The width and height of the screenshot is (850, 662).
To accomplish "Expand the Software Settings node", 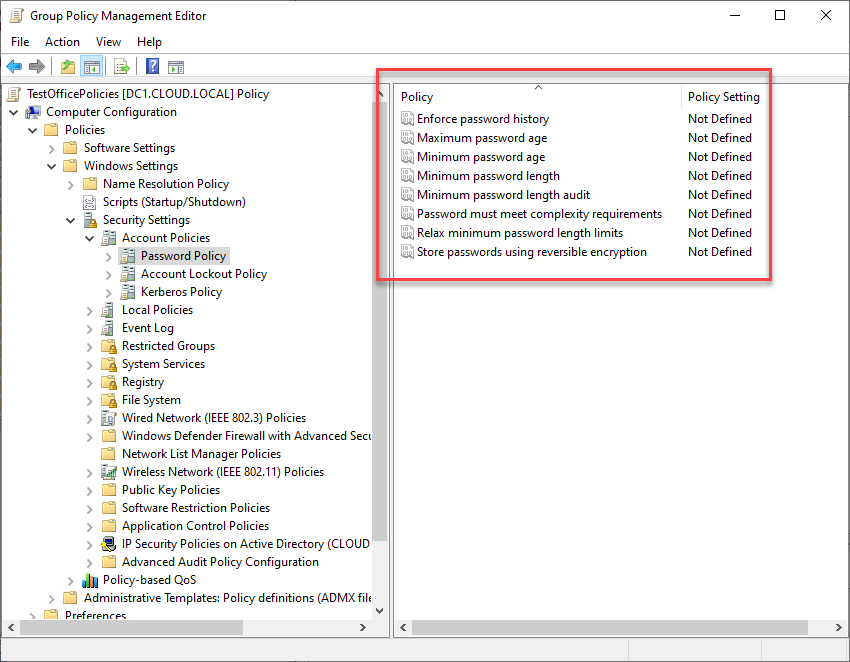I will [x=51, y=149].
